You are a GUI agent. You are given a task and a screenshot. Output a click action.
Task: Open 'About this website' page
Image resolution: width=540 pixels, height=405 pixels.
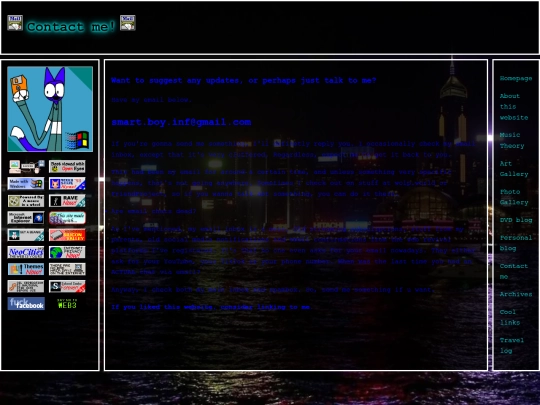pyautogui.click(x=513, y=107)
